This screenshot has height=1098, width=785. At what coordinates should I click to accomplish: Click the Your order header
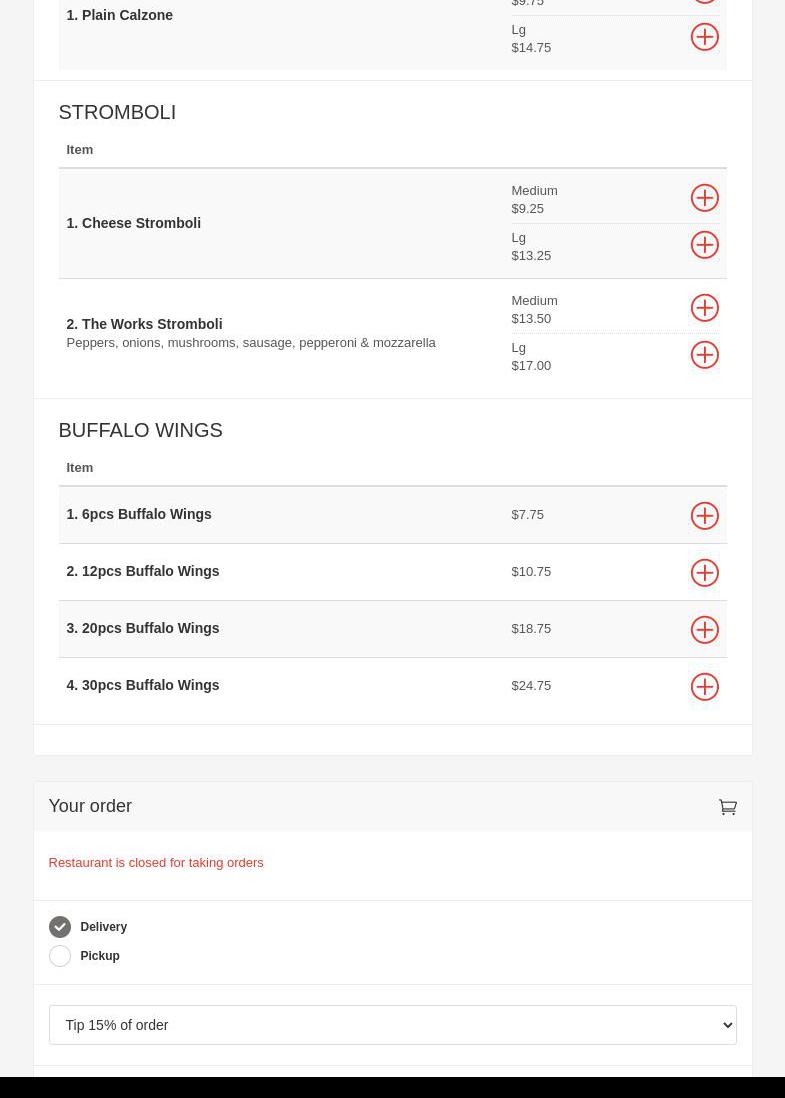pos(90,806)
